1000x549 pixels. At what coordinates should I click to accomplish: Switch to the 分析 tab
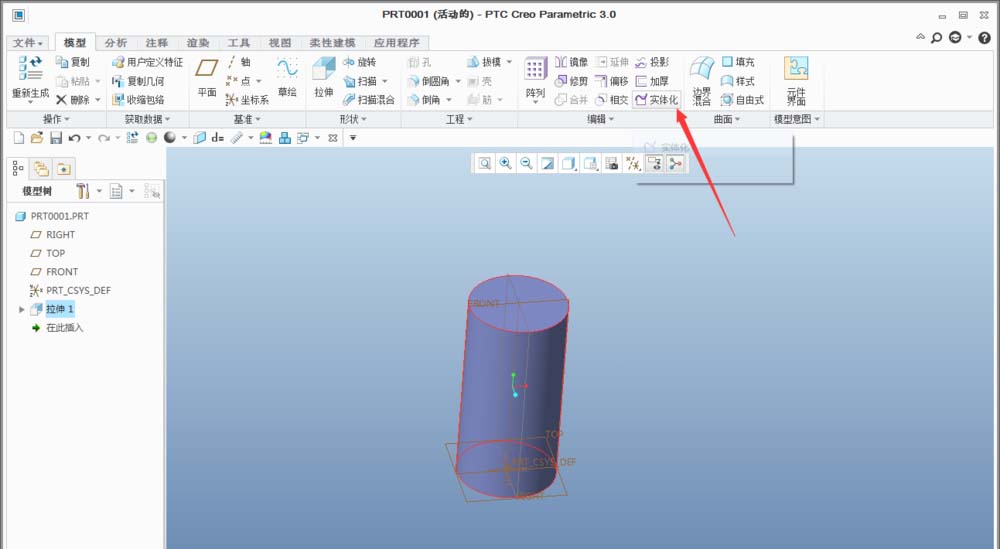click(115, 43)
